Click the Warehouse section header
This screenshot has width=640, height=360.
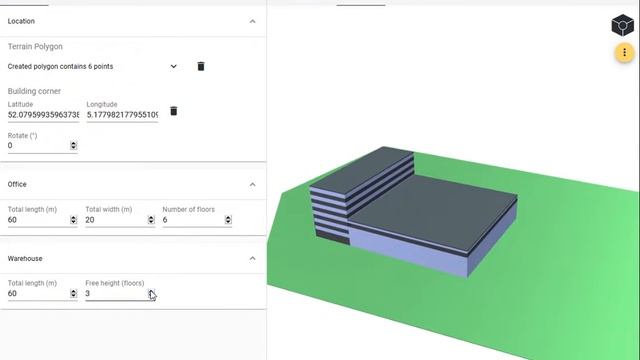133,258
